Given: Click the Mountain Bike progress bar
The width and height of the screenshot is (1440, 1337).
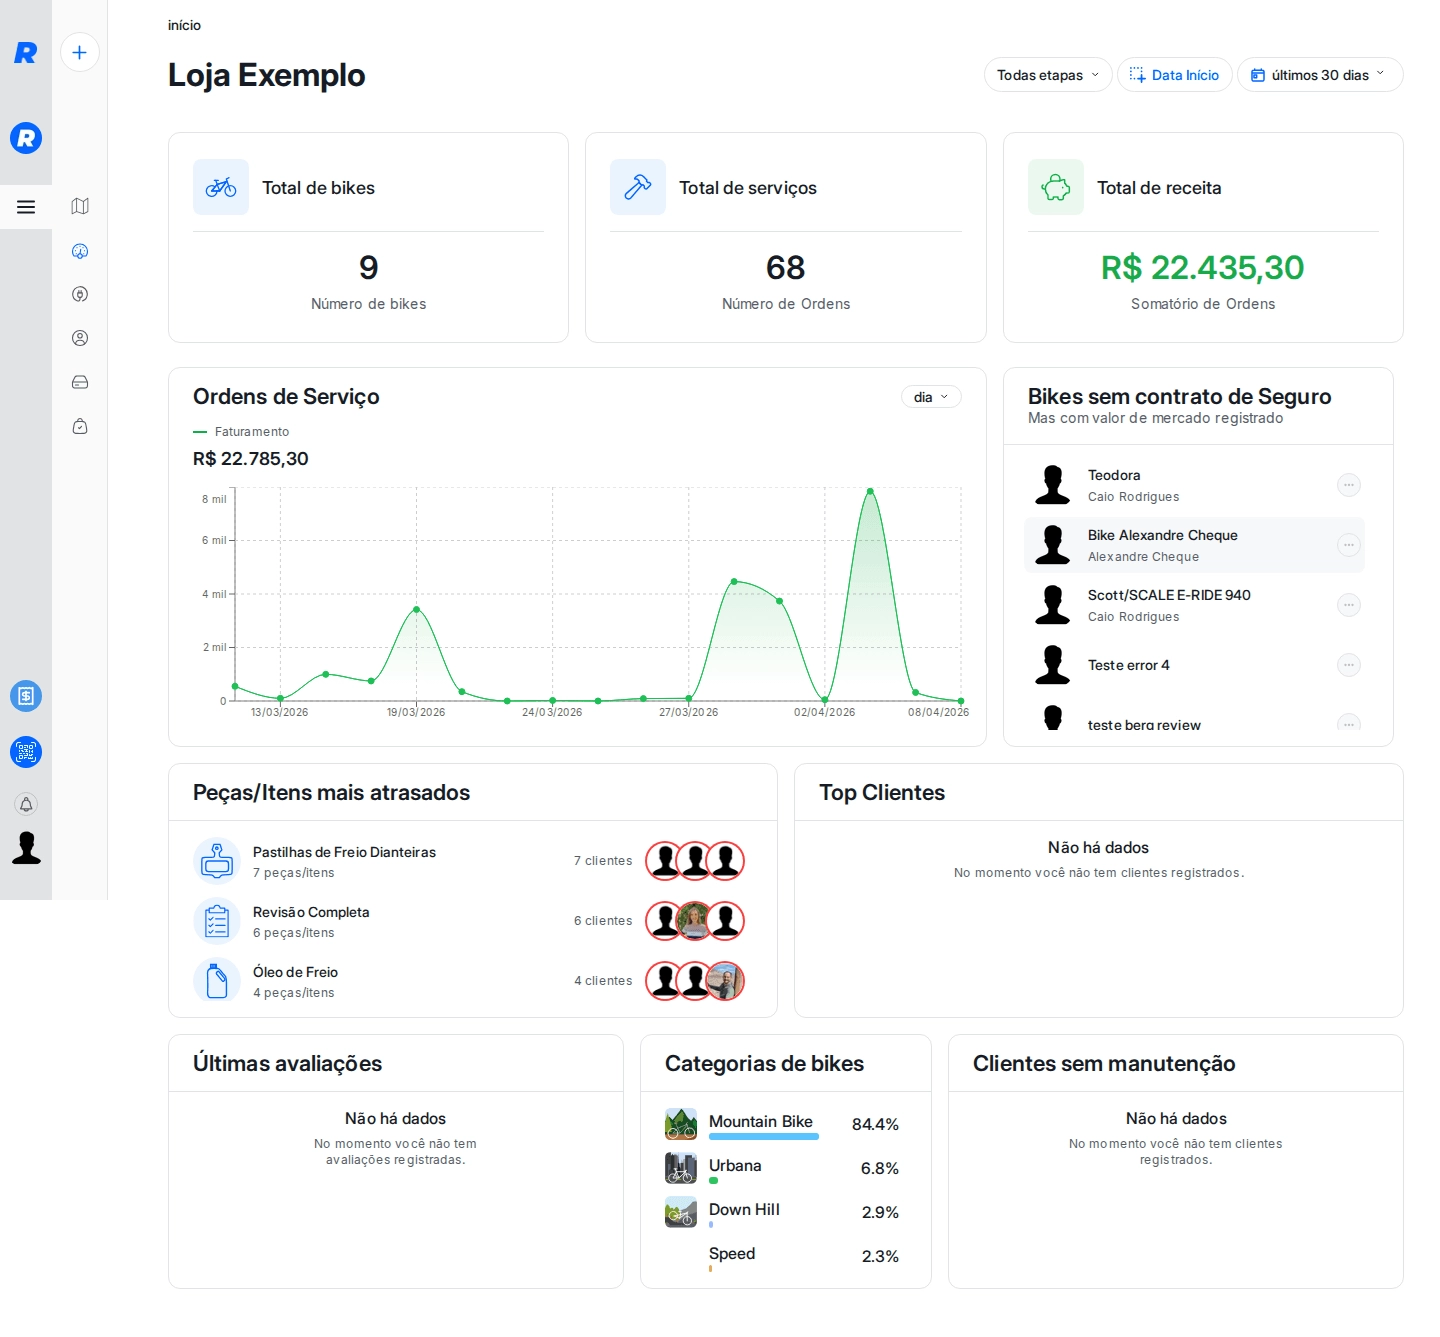Looking at the screenshot, I should pos(763,1137).
